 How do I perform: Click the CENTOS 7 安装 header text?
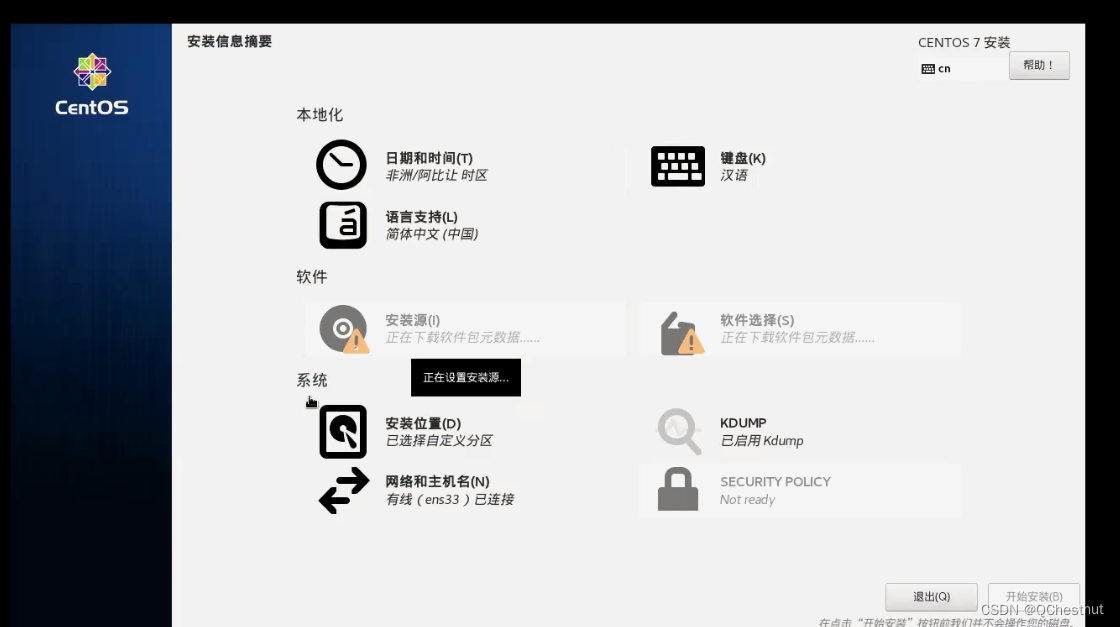click(x=964, y=43)
